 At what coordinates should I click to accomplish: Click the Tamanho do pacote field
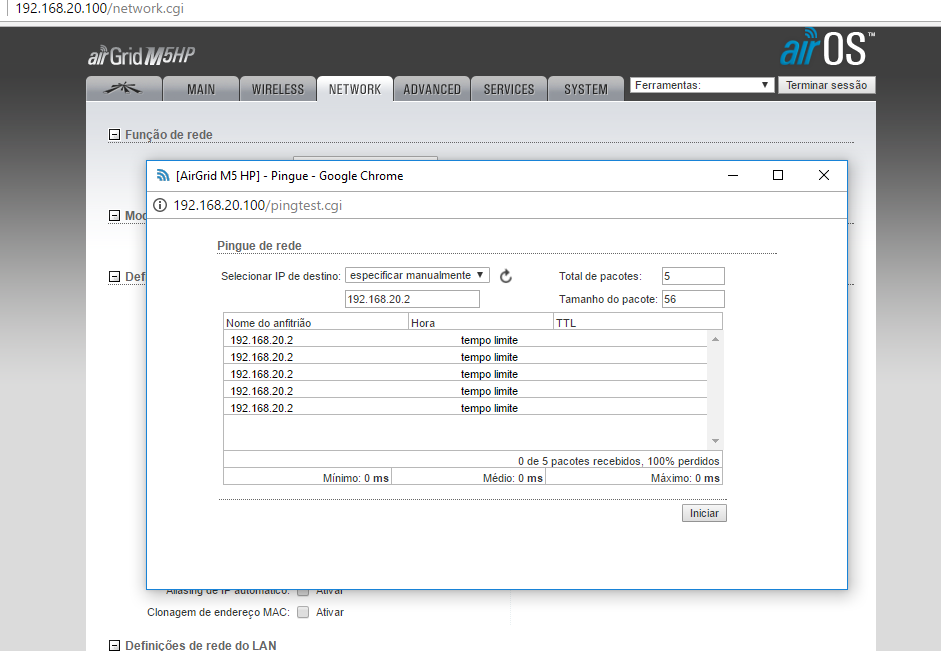click(693, 299)
